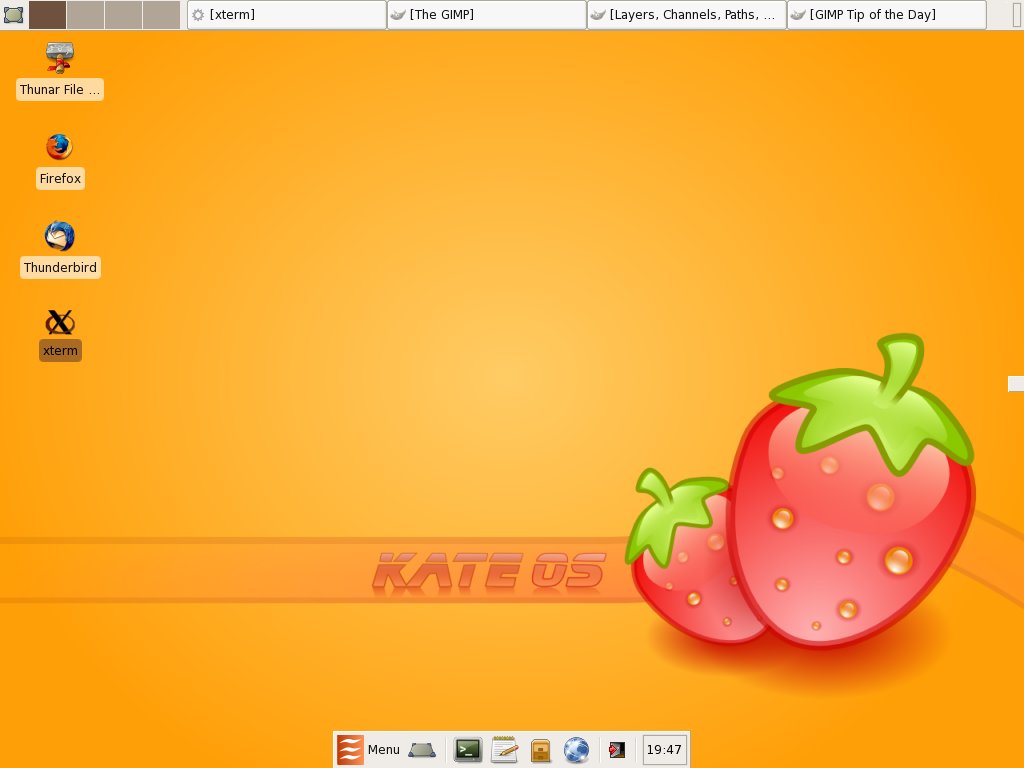Image resolution: width=1024 pixels, height=768 pixels.
Task: Launch the web browser globe icon
Action: pyautogui.click(x=576, y=750)
